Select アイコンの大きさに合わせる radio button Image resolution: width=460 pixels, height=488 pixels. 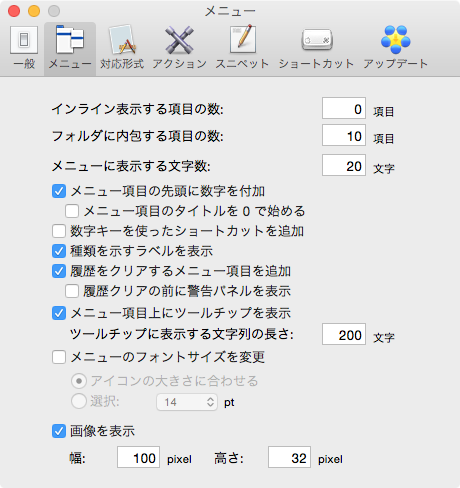click(x=79, y=381)
